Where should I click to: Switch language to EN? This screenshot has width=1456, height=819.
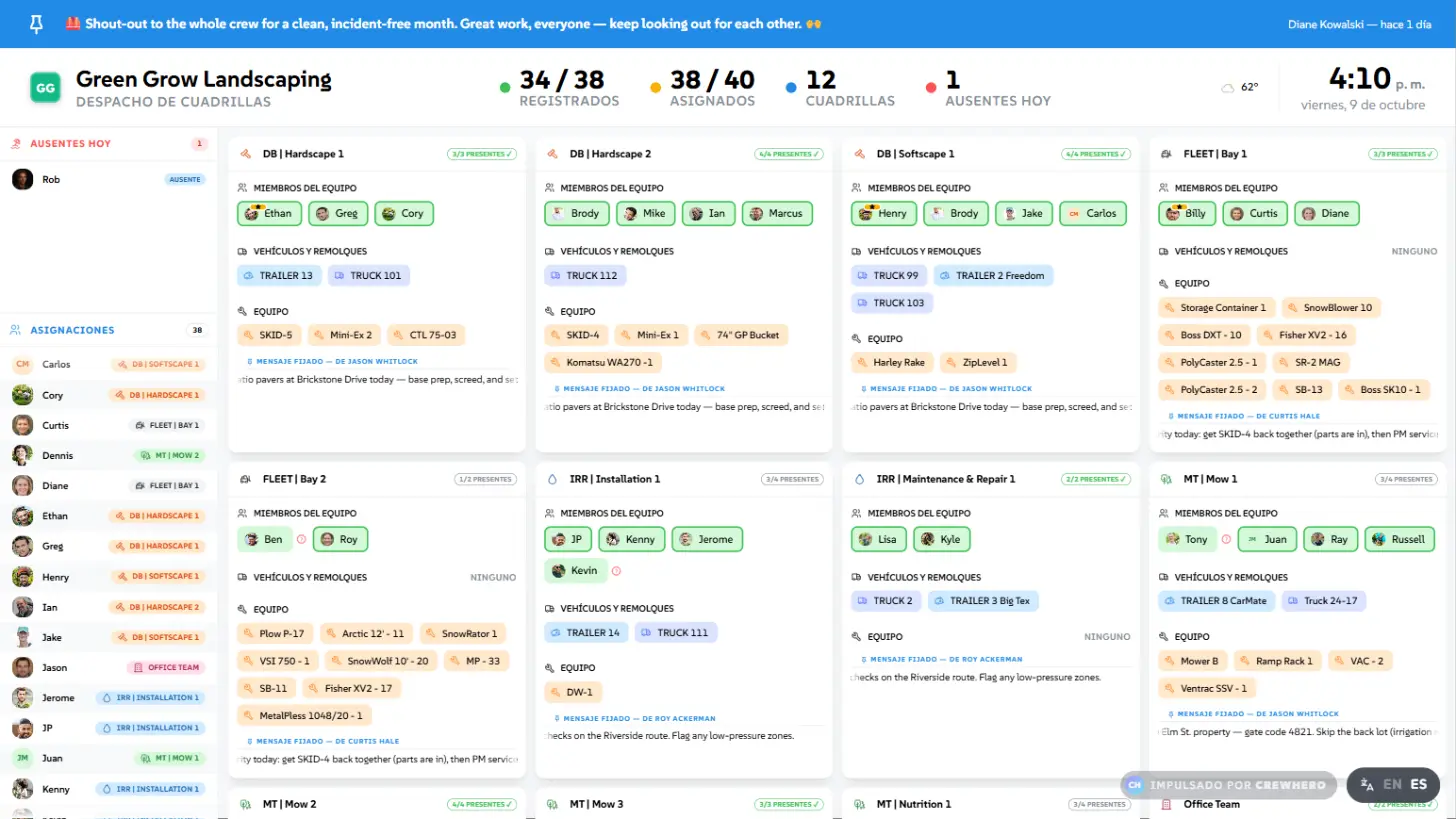point(1392,785)
